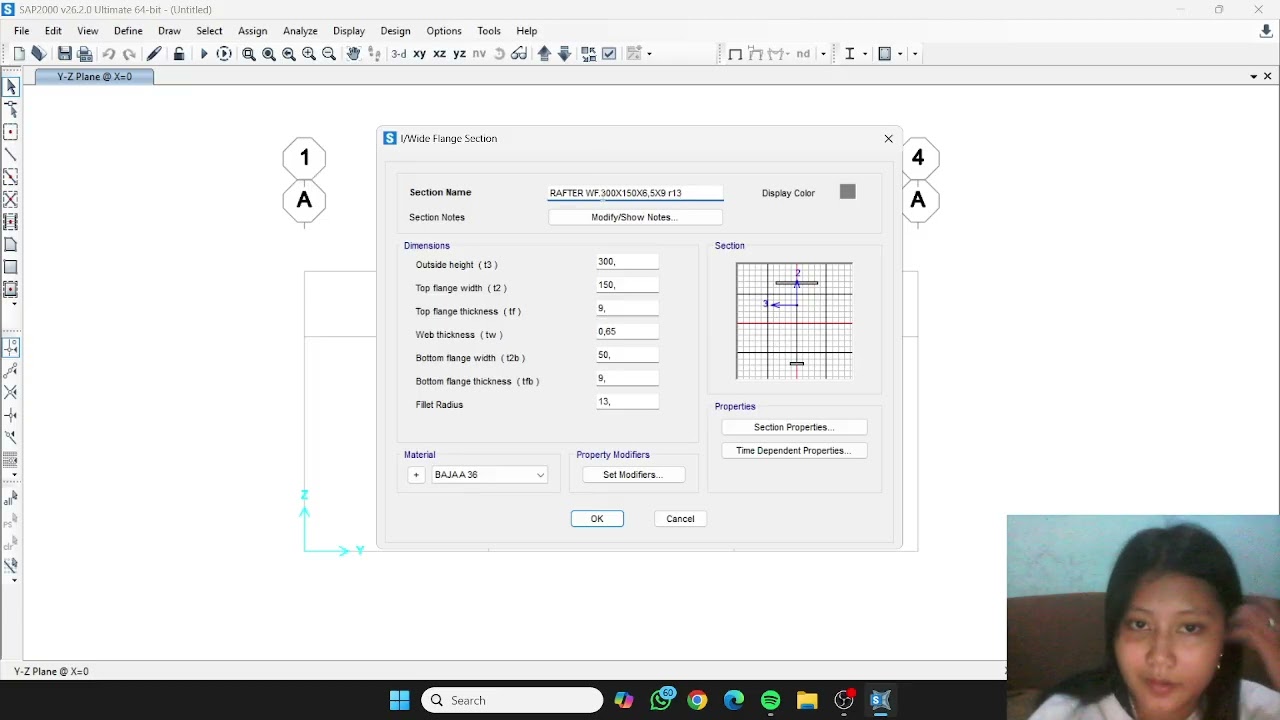The image size is (1280, 720).
Task: Click the Redo arrow icon
Action: click(129, 54)
